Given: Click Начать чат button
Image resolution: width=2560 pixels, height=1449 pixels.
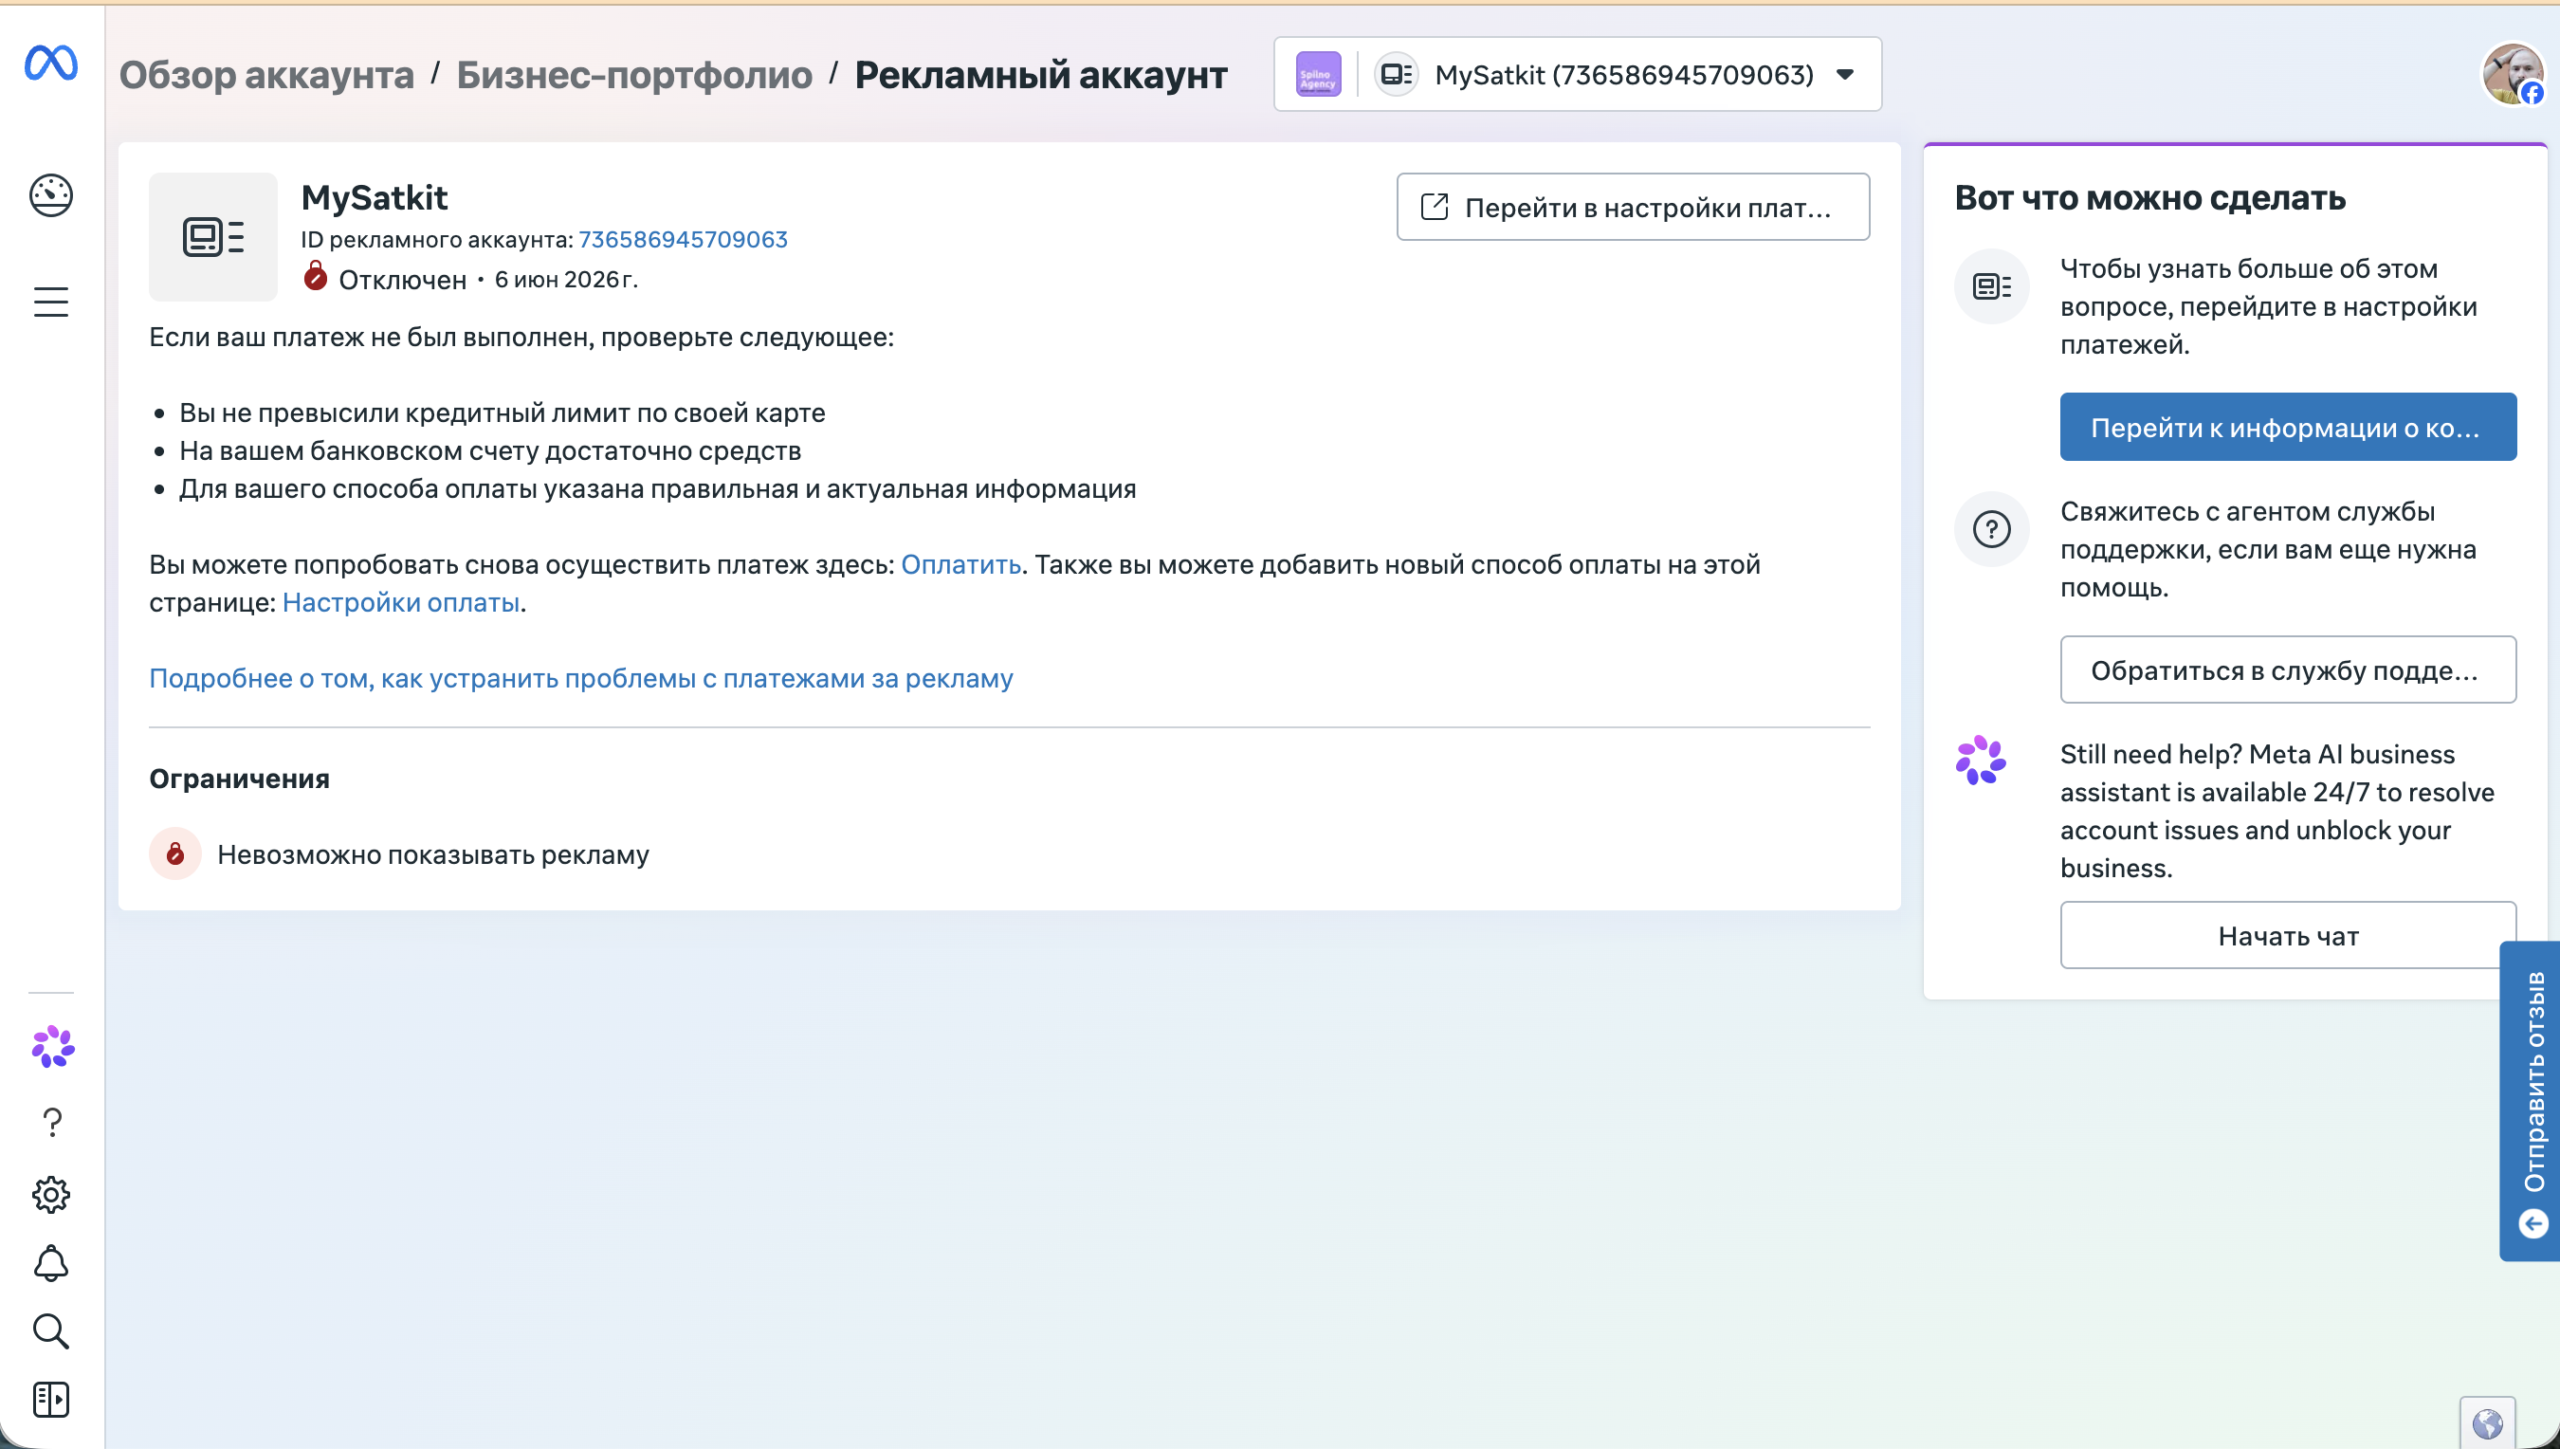Looking at the screenshot, I should click(x=2288, y=936).
